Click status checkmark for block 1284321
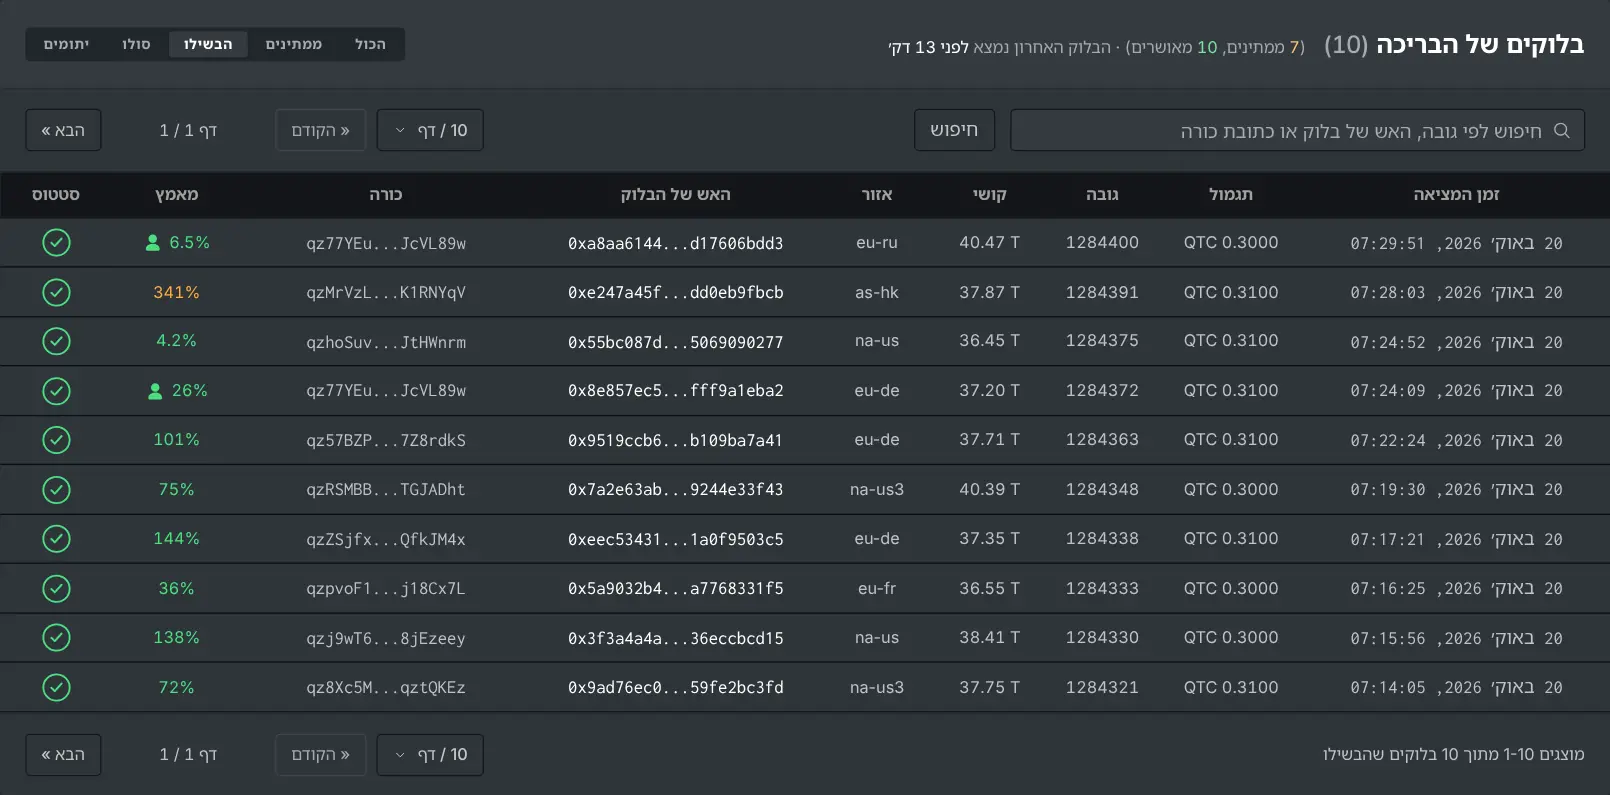Image resolution: width=1610 pixels, height=795 pixels. [x=57, y=687]
